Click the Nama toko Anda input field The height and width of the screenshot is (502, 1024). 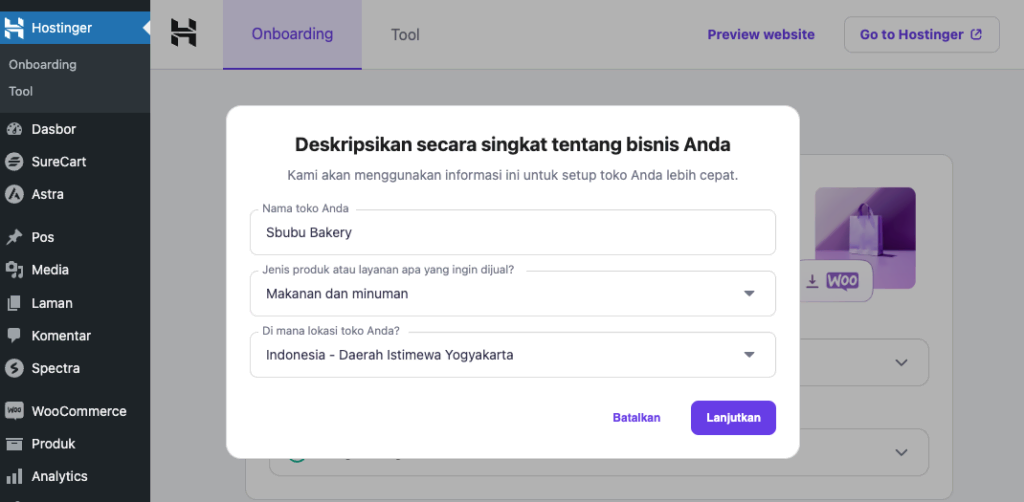pos(512,233)
